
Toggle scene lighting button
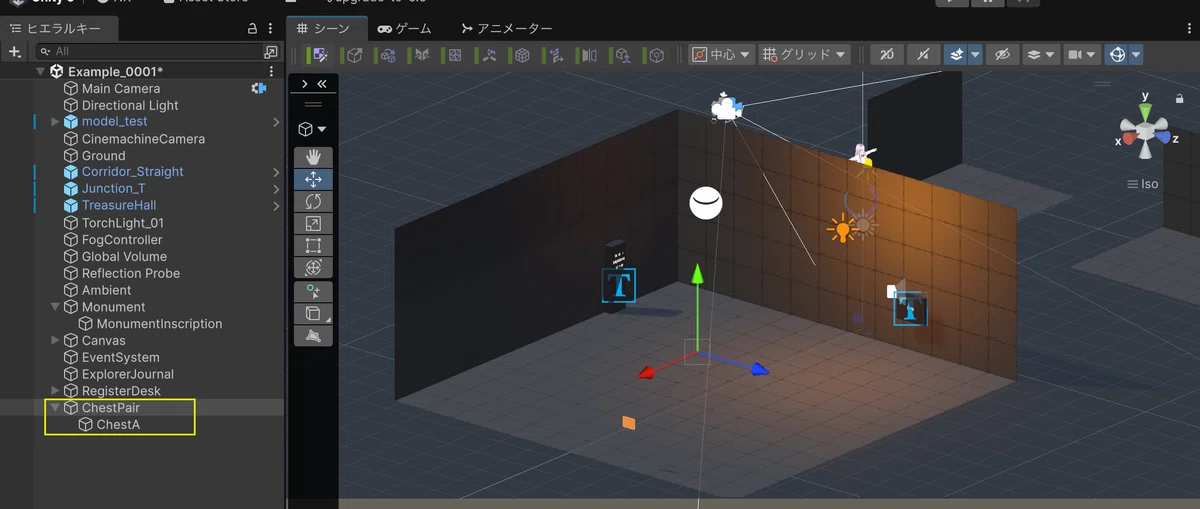(x=923, y=55)
